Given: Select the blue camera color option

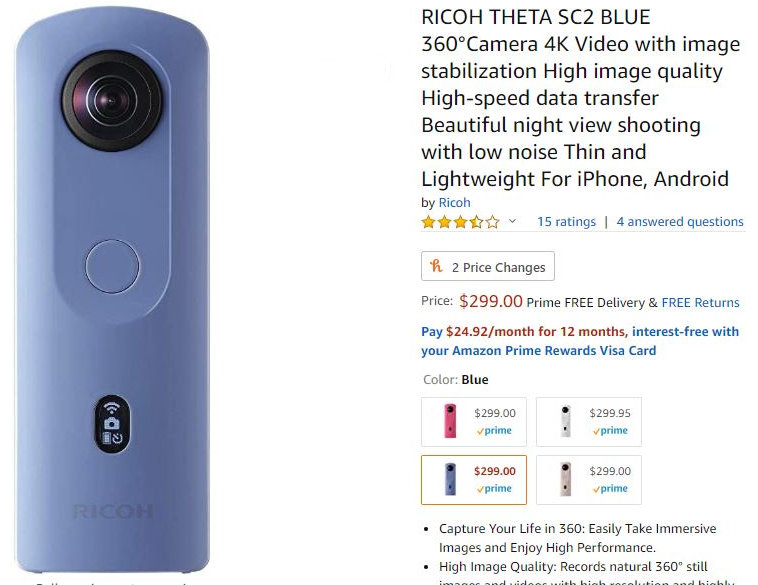Looking at the screenshot, I should click(474, 480).
